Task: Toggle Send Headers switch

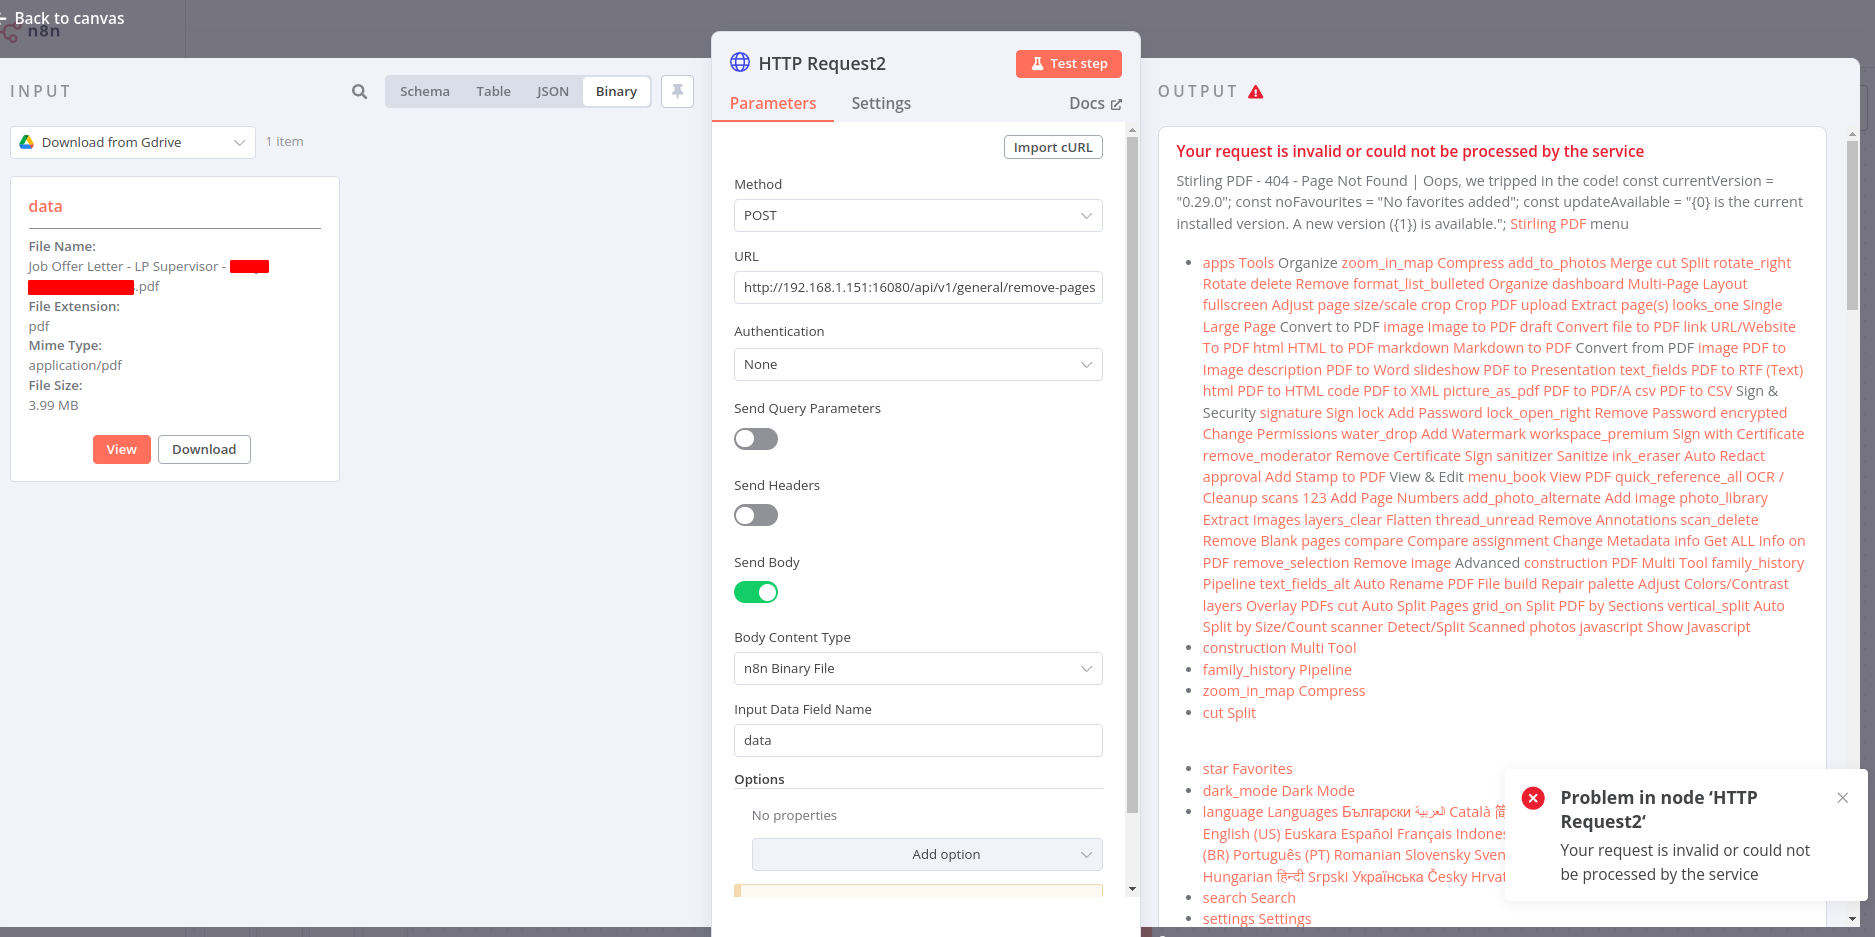Action: click(x=756, y=515)
